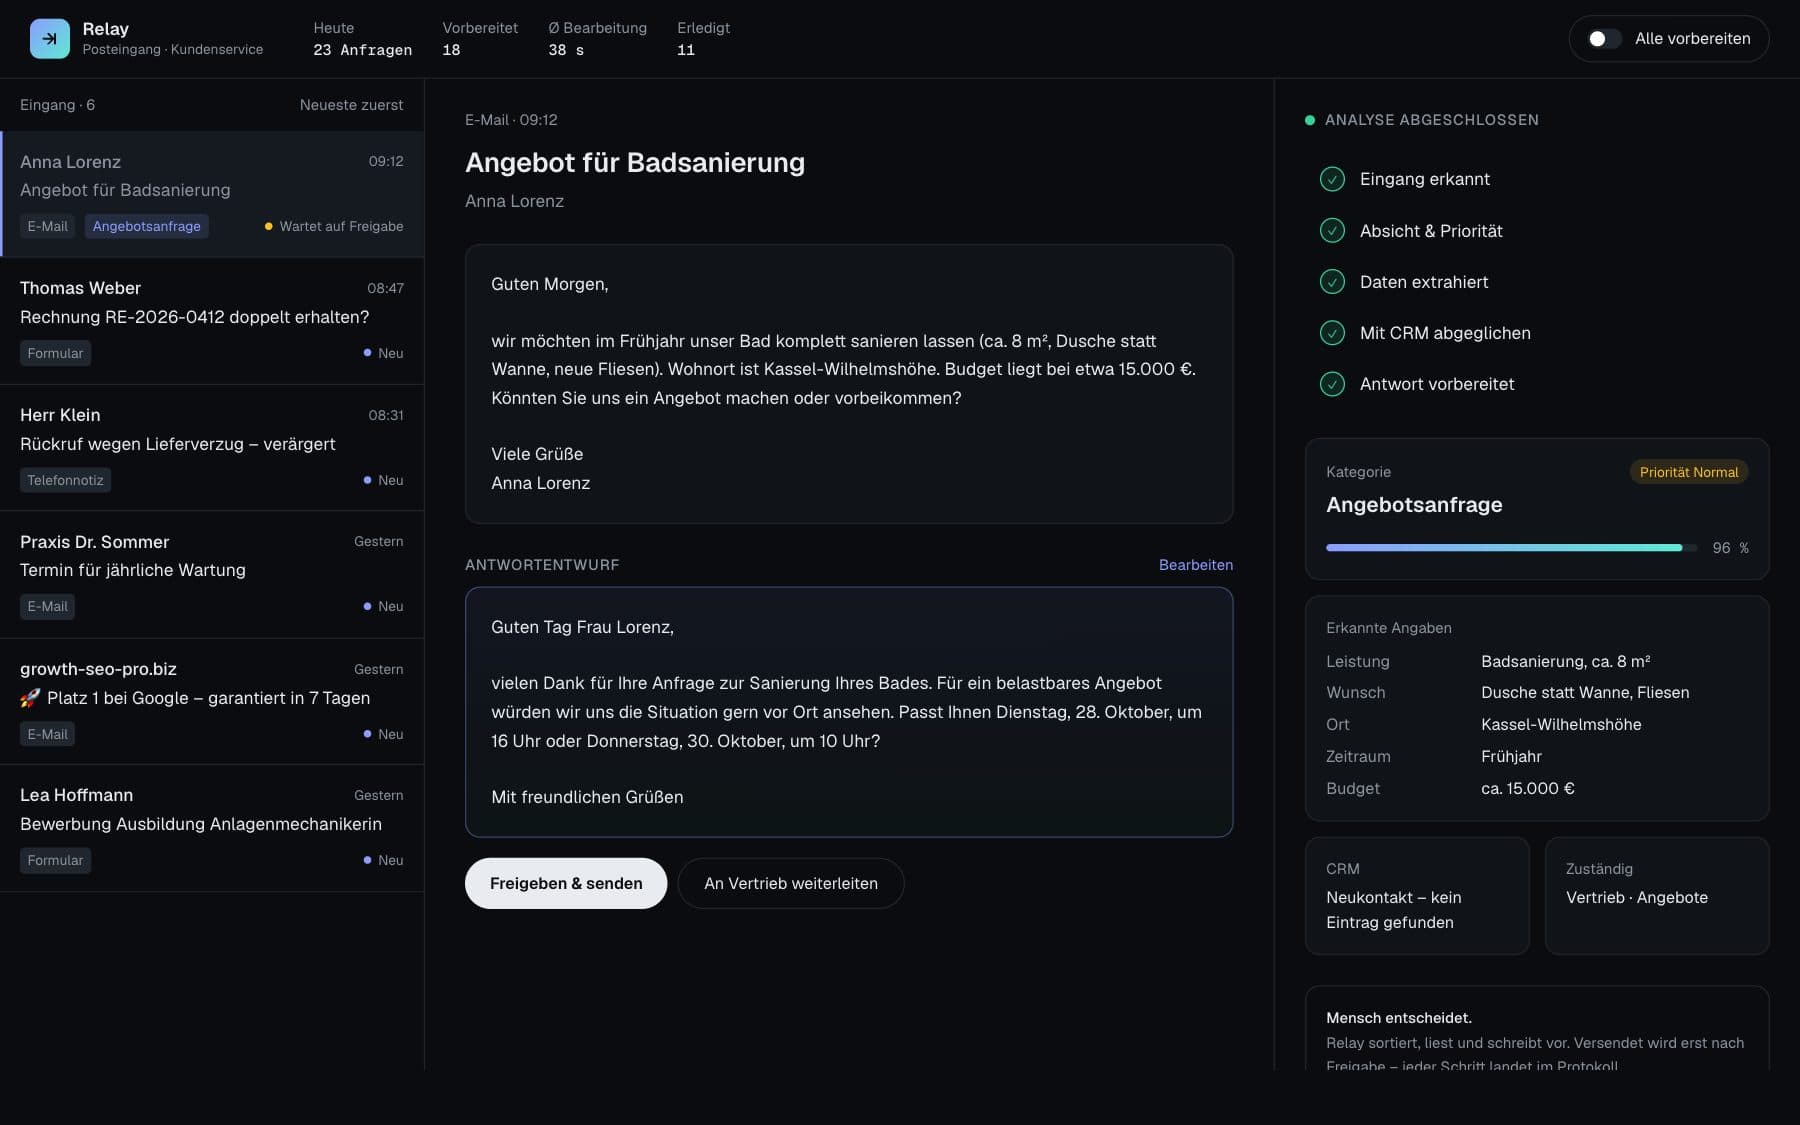Click the E-Mail tag on growth-seo-pro.biz

[x=47, y=734]
